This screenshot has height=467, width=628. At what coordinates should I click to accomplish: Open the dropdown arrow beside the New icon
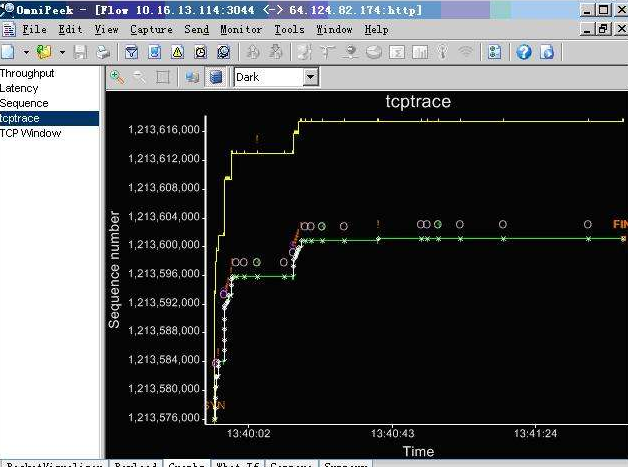tap(26, 52)
